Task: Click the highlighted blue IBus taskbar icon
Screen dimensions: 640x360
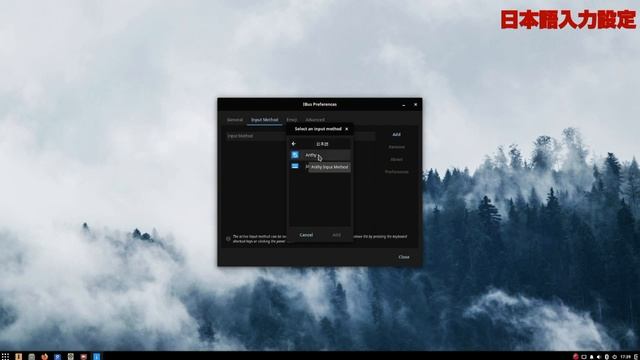Action: 97,356
